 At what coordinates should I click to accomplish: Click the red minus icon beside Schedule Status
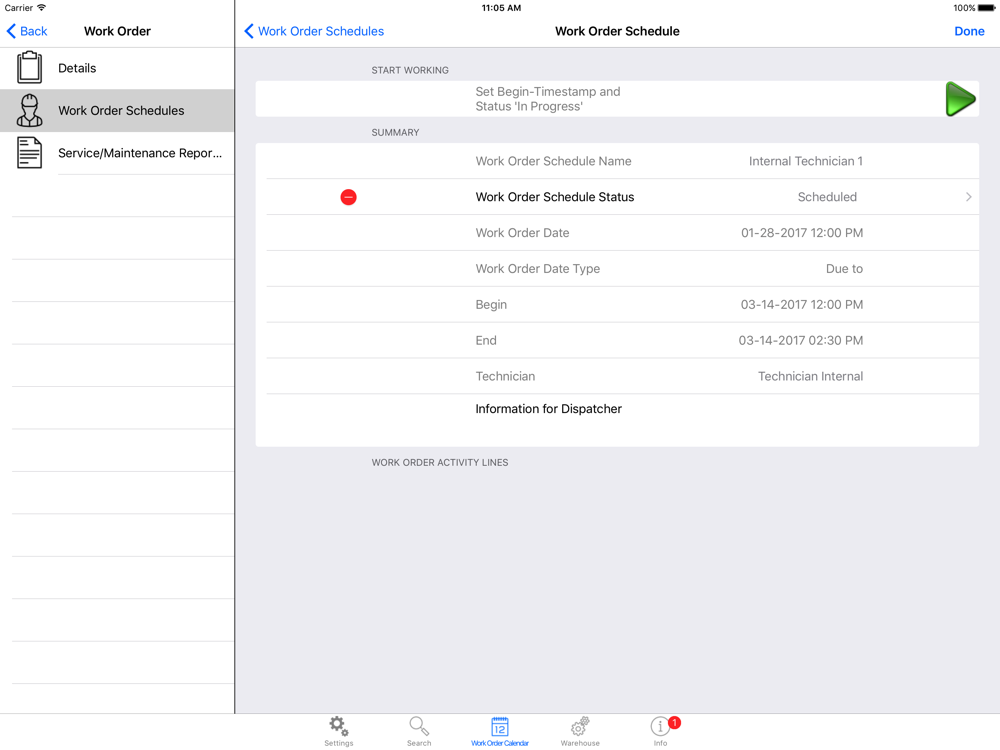click(x=348, y=197)
